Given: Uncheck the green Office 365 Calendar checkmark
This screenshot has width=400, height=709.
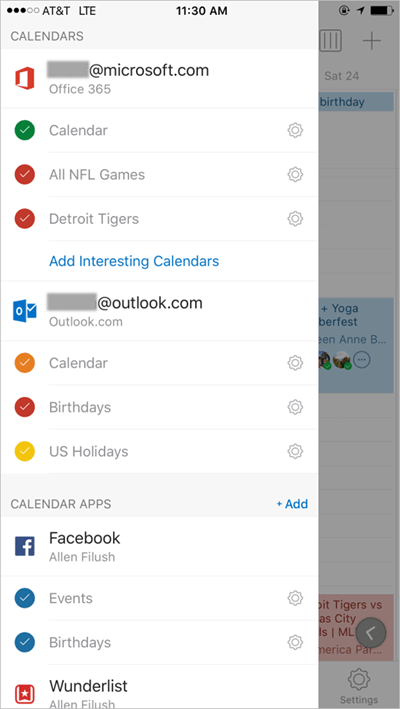Looking at the screenshot, I should point(25,130).
